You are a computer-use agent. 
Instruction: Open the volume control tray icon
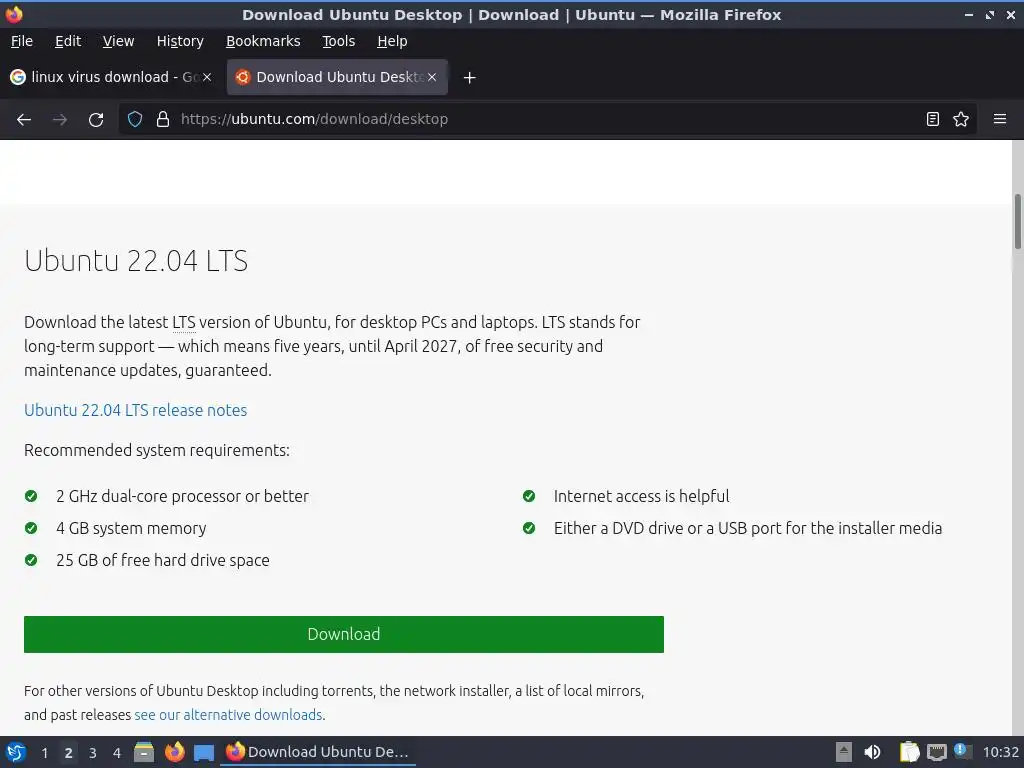872,752
